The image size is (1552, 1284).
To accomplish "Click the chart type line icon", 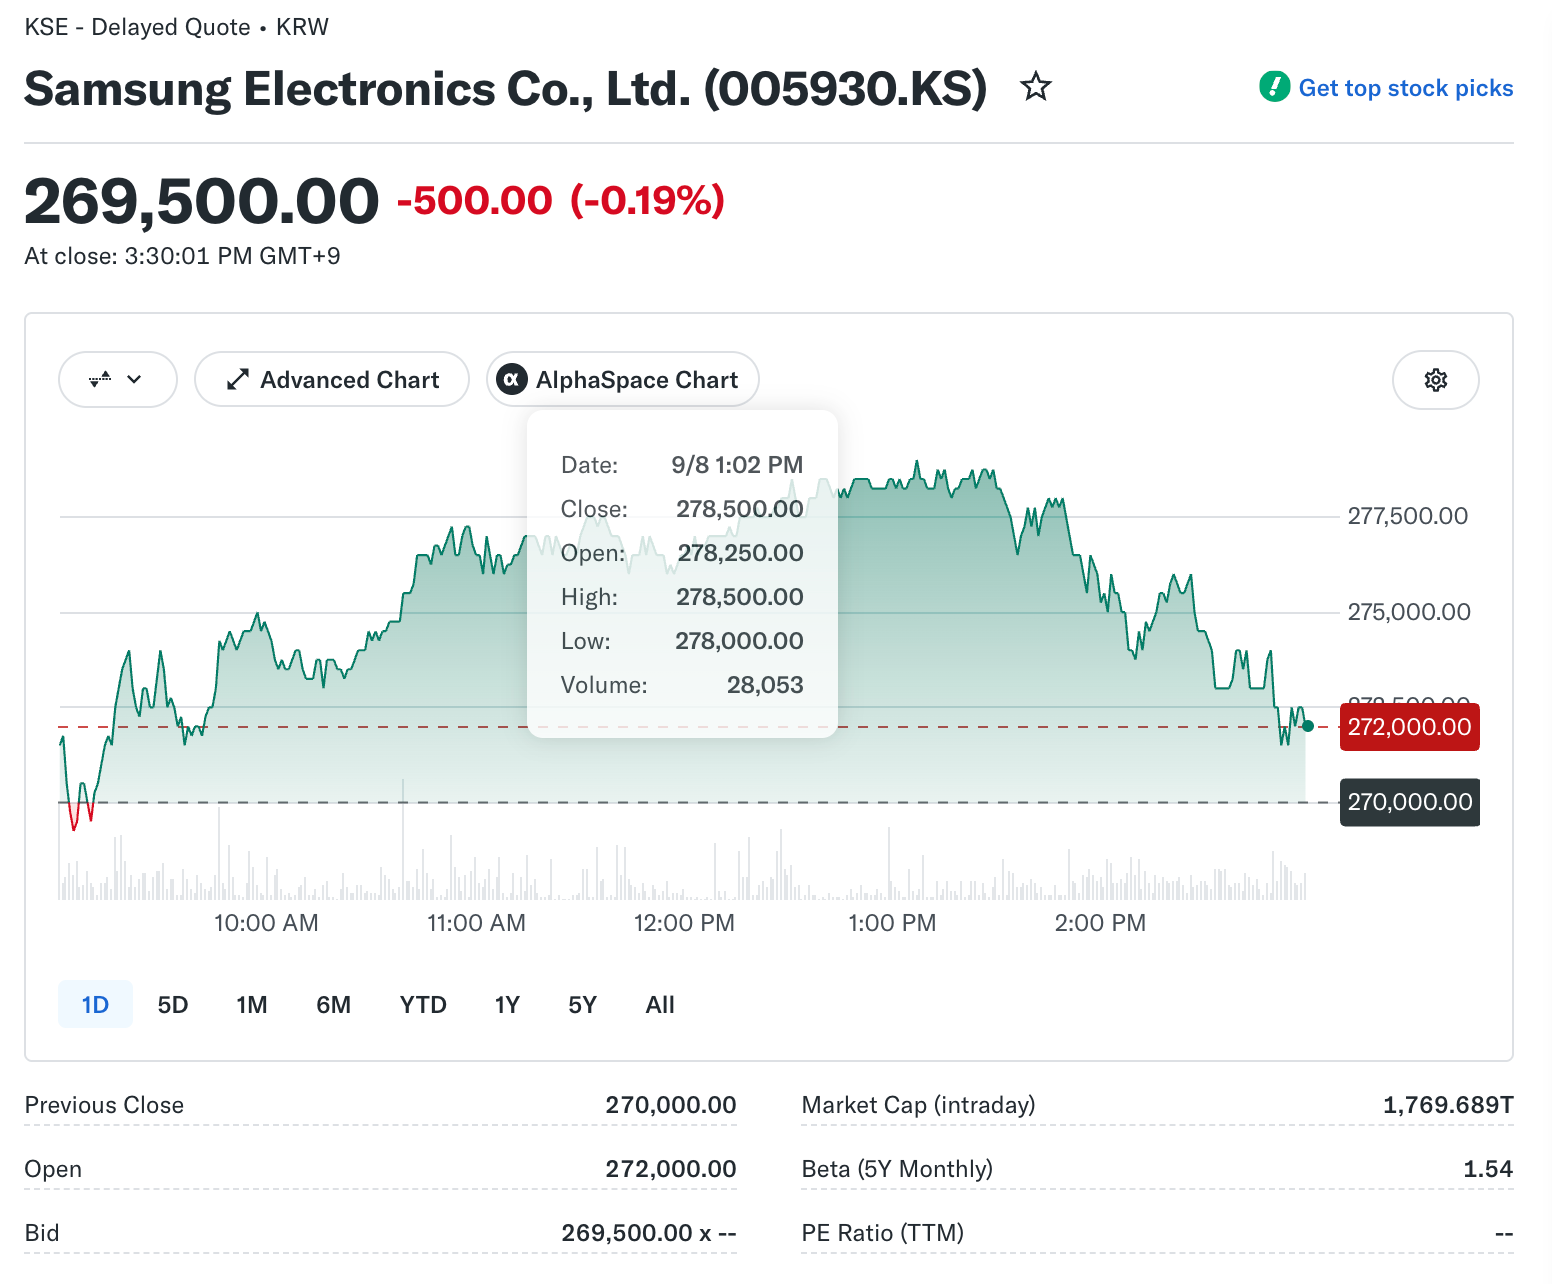I will pos(100,380).
